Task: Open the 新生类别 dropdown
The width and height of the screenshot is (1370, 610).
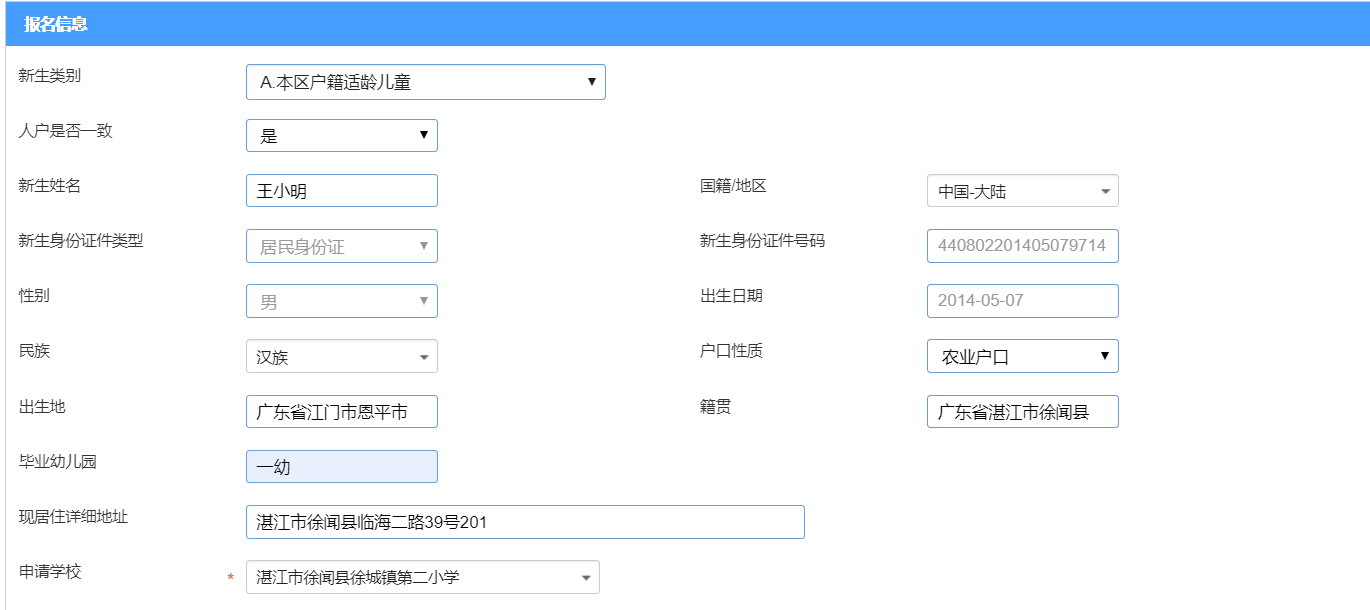Action: (425, 82)
